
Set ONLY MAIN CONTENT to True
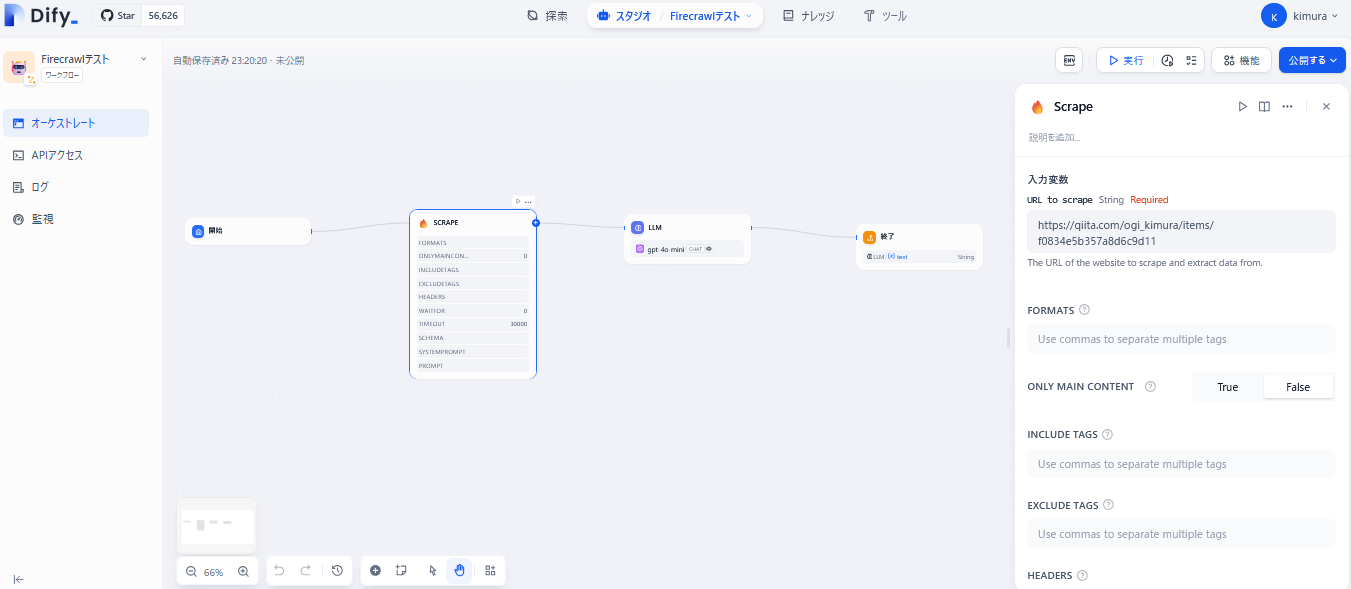click(1227, 387)
